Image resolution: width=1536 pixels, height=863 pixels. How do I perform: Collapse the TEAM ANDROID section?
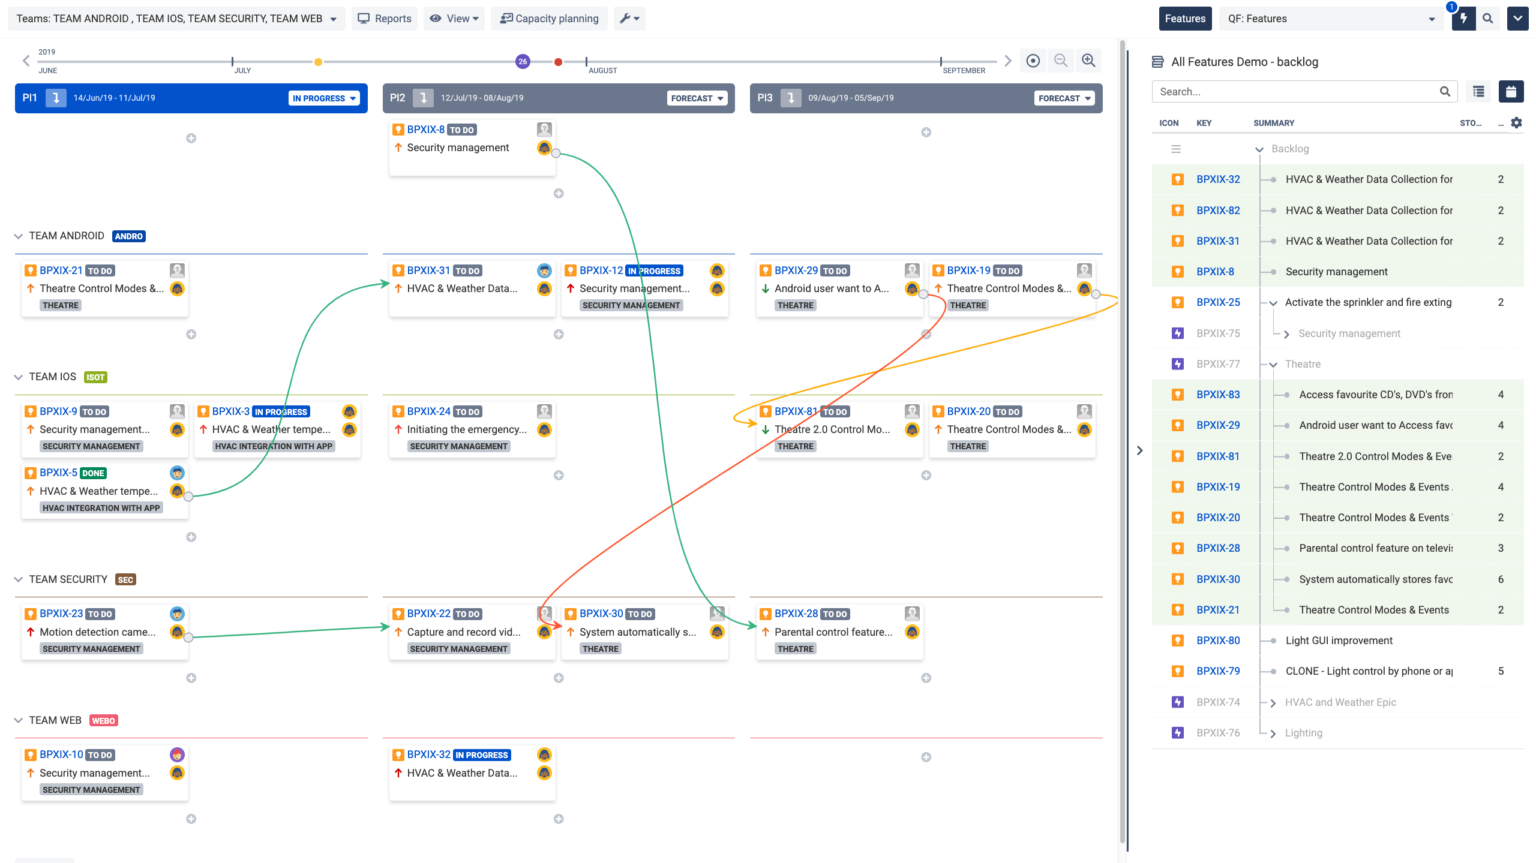click(x=17, y=235)
